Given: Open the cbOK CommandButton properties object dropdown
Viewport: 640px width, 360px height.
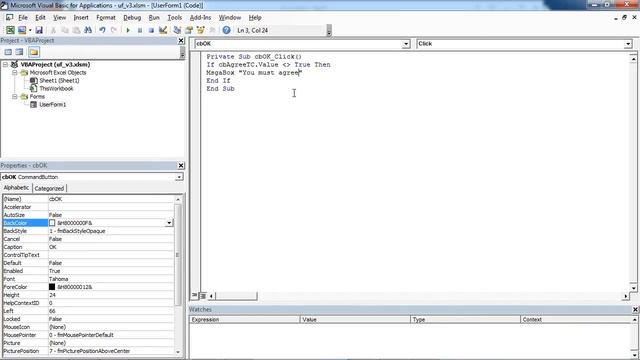Looking at the screenshot, I should tap(179, 177).
